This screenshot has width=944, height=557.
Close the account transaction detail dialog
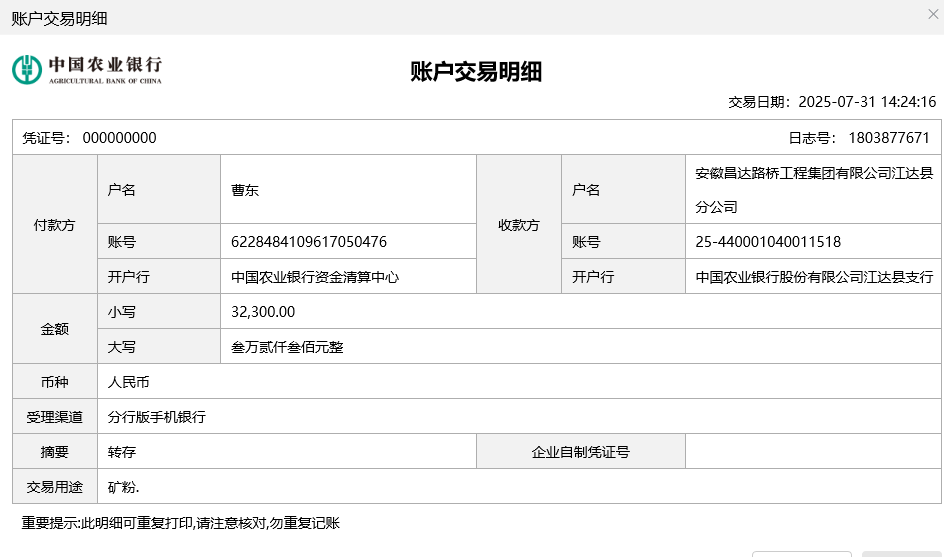point(933,14)
